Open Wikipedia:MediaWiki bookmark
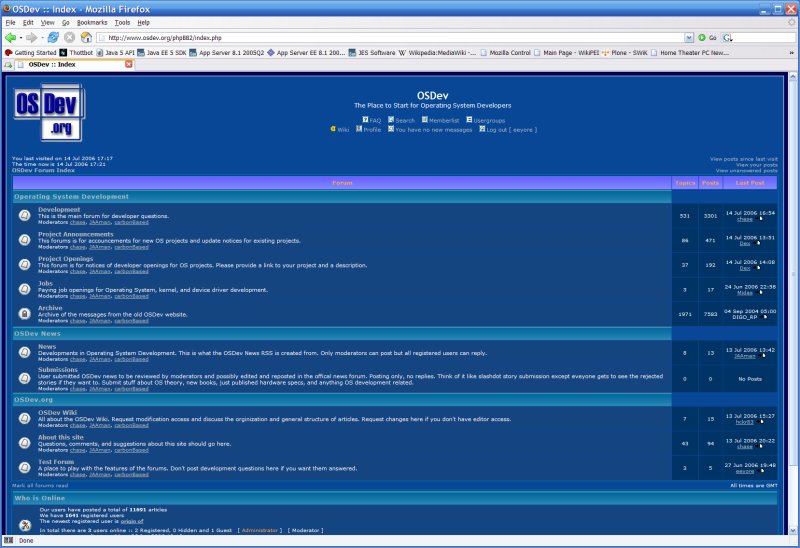This screenshot has height=548, width=800. [438, 53]
